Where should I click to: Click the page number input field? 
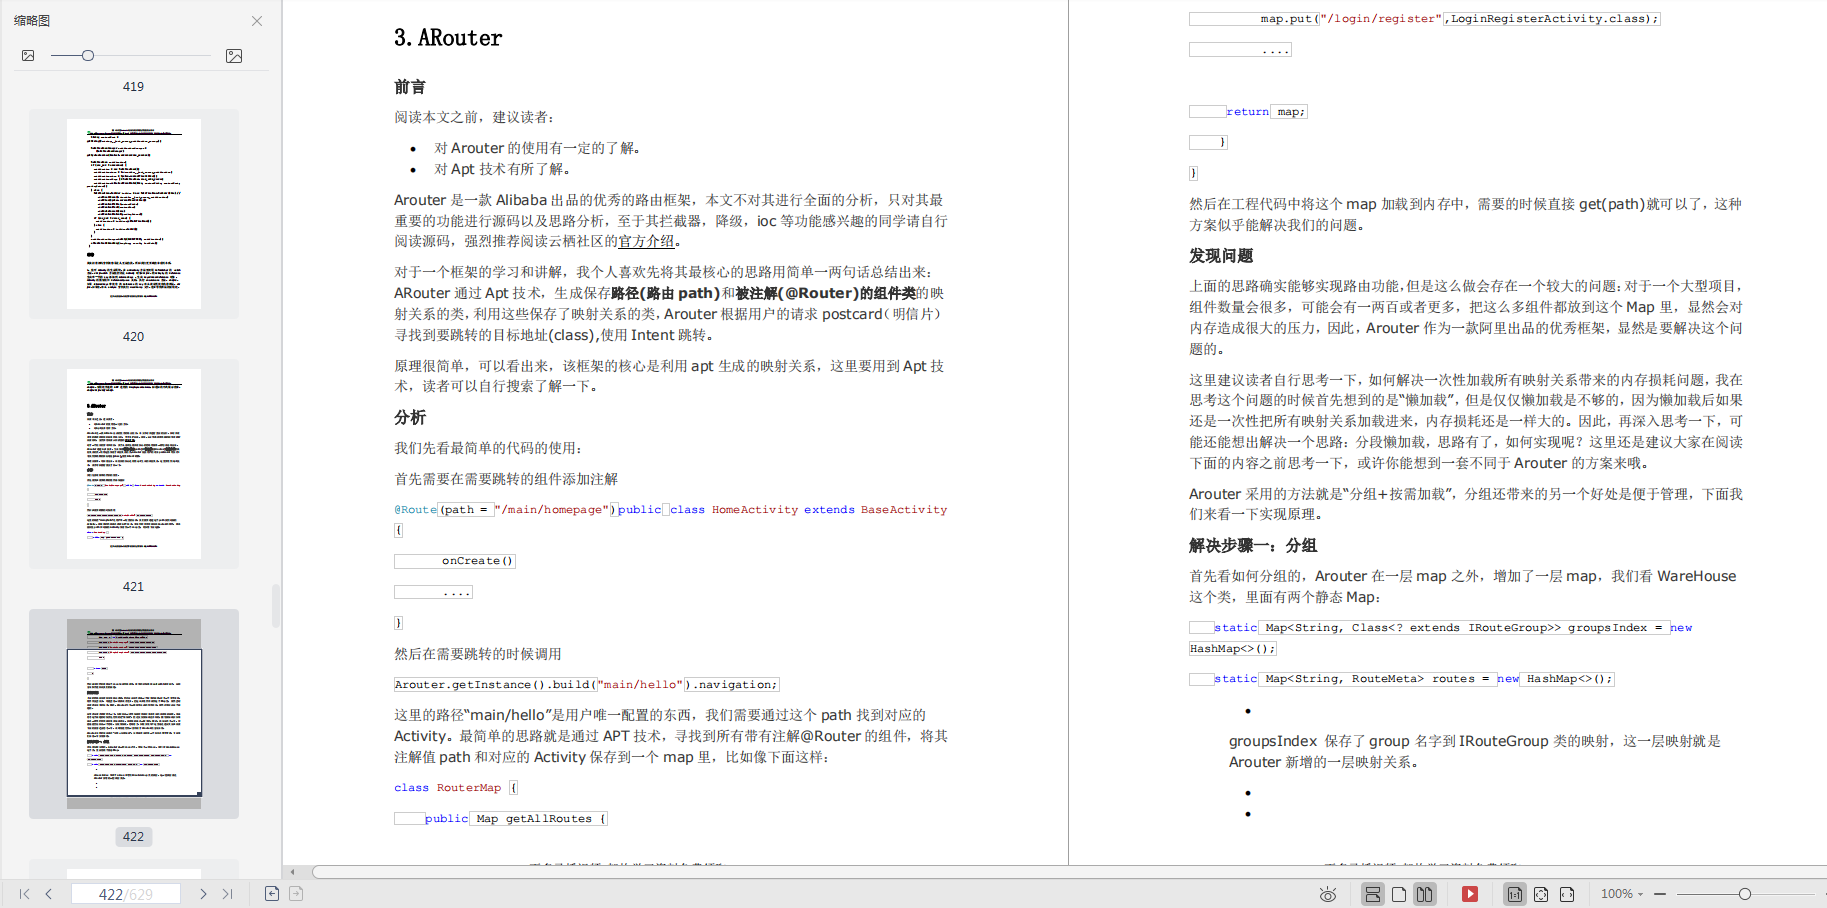pyautogui.click(x=126, y=894)
